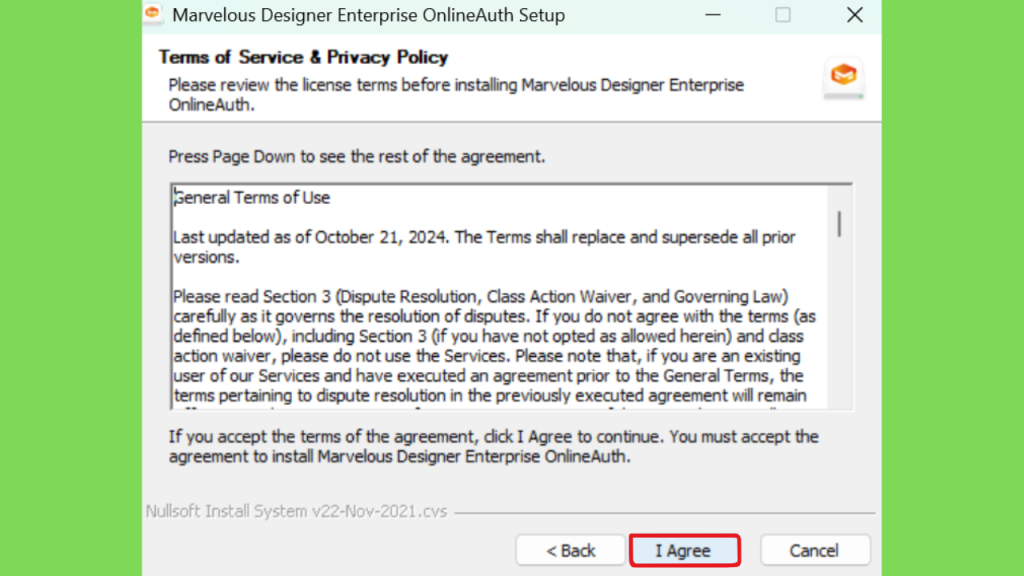Click the 'Terms of Service & Privacy Policy' header title
Screen dimensions: 1024x576
[303, 57]
